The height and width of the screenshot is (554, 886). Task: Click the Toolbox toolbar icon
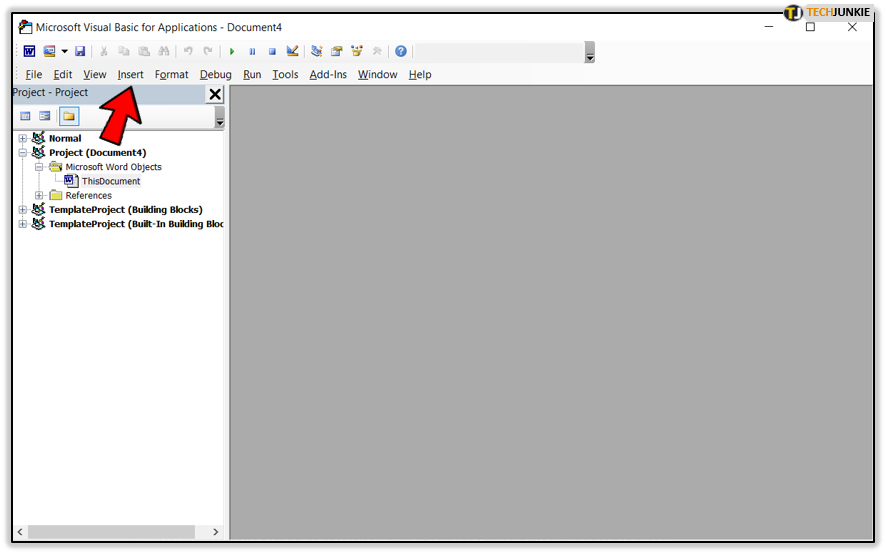[377, 51]
